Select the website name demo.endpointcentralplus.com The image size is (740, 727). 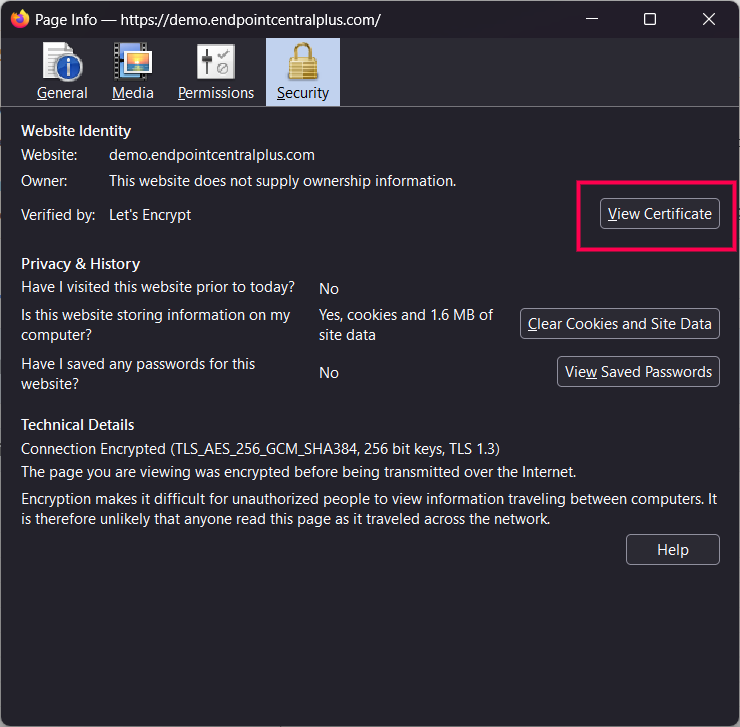pyautogui.click(x=211, y=155)
